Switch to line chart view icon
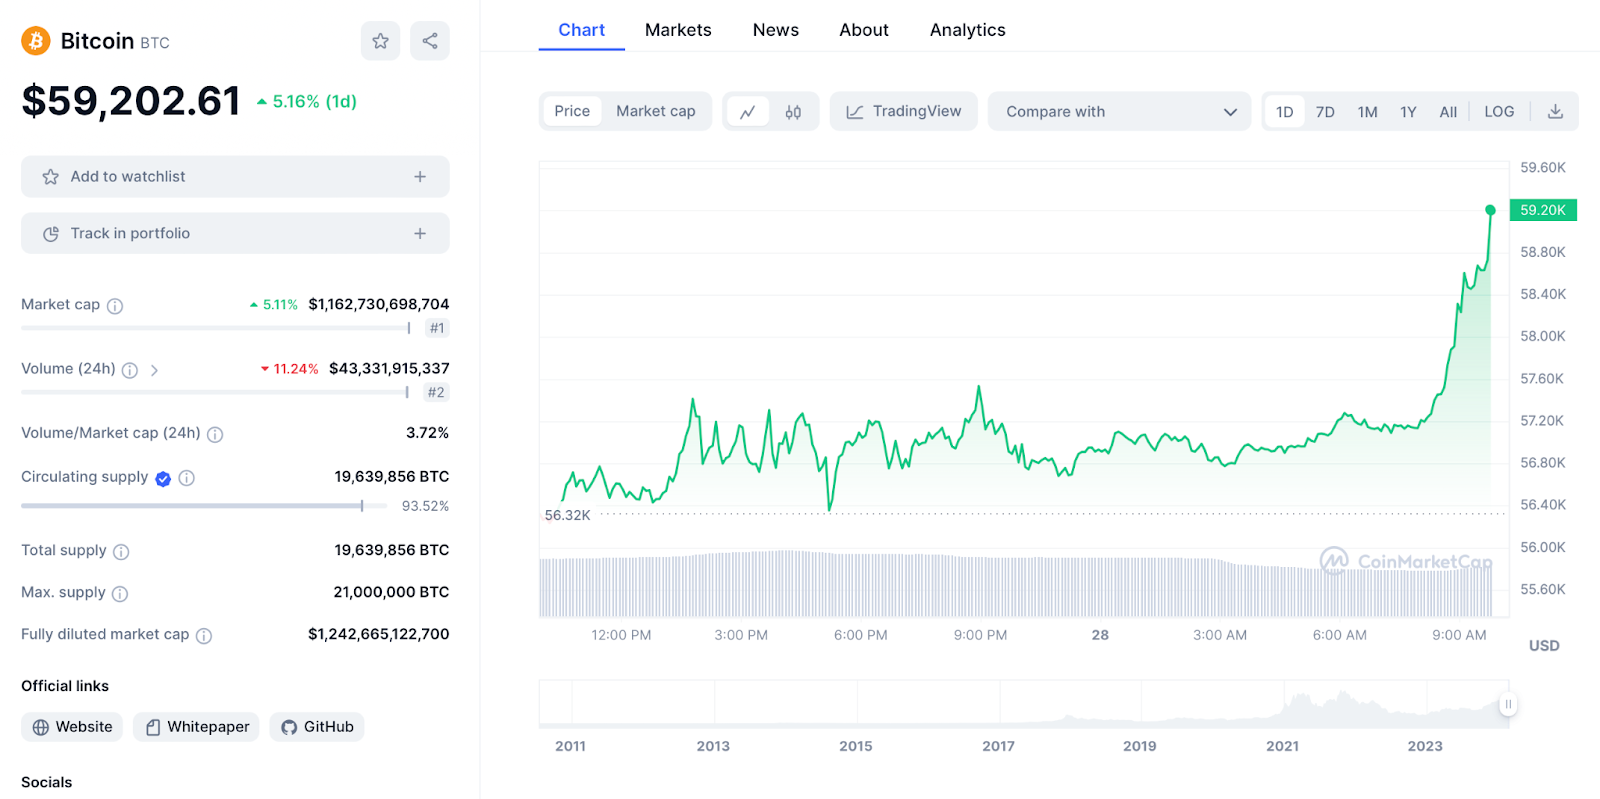 click(x=747, y=112)
